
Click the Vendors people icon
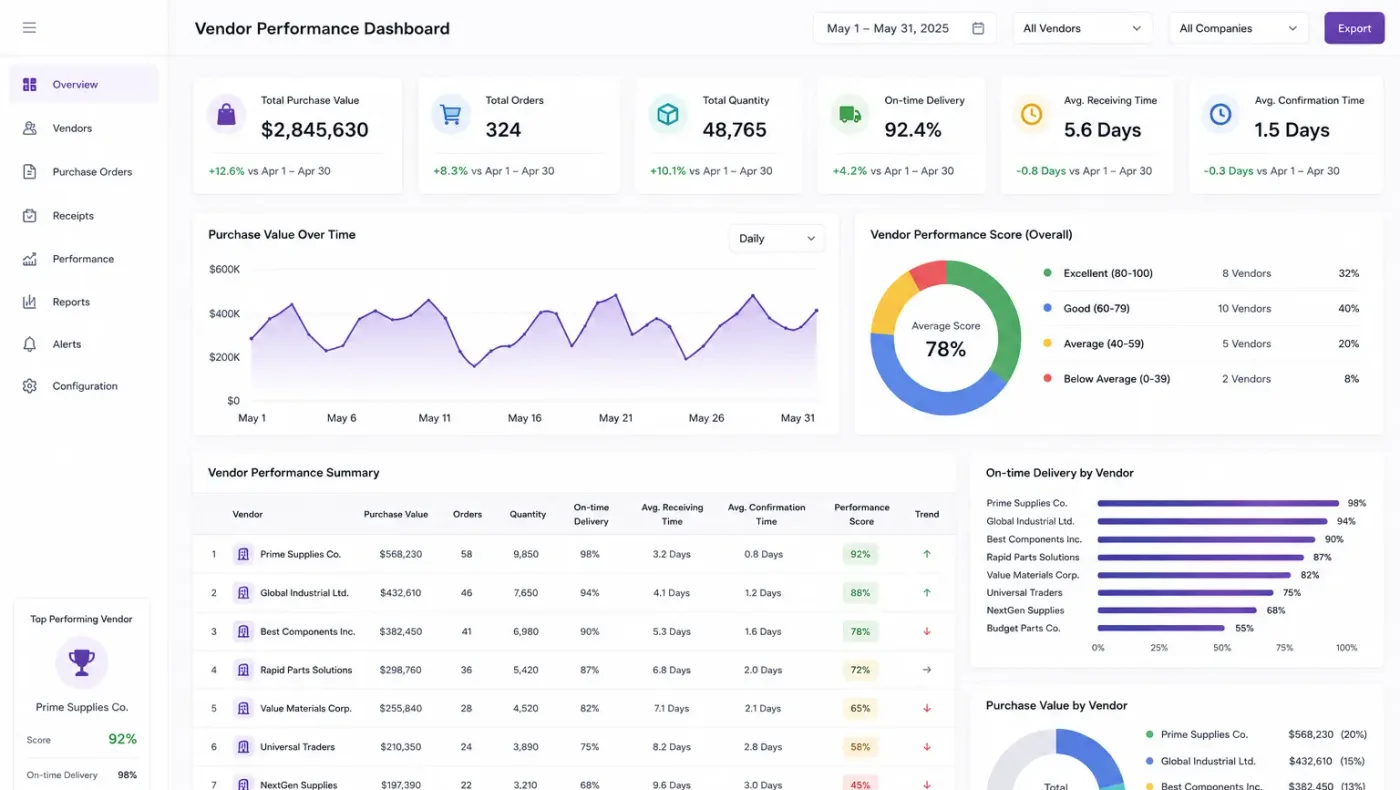tap(30, 128)
